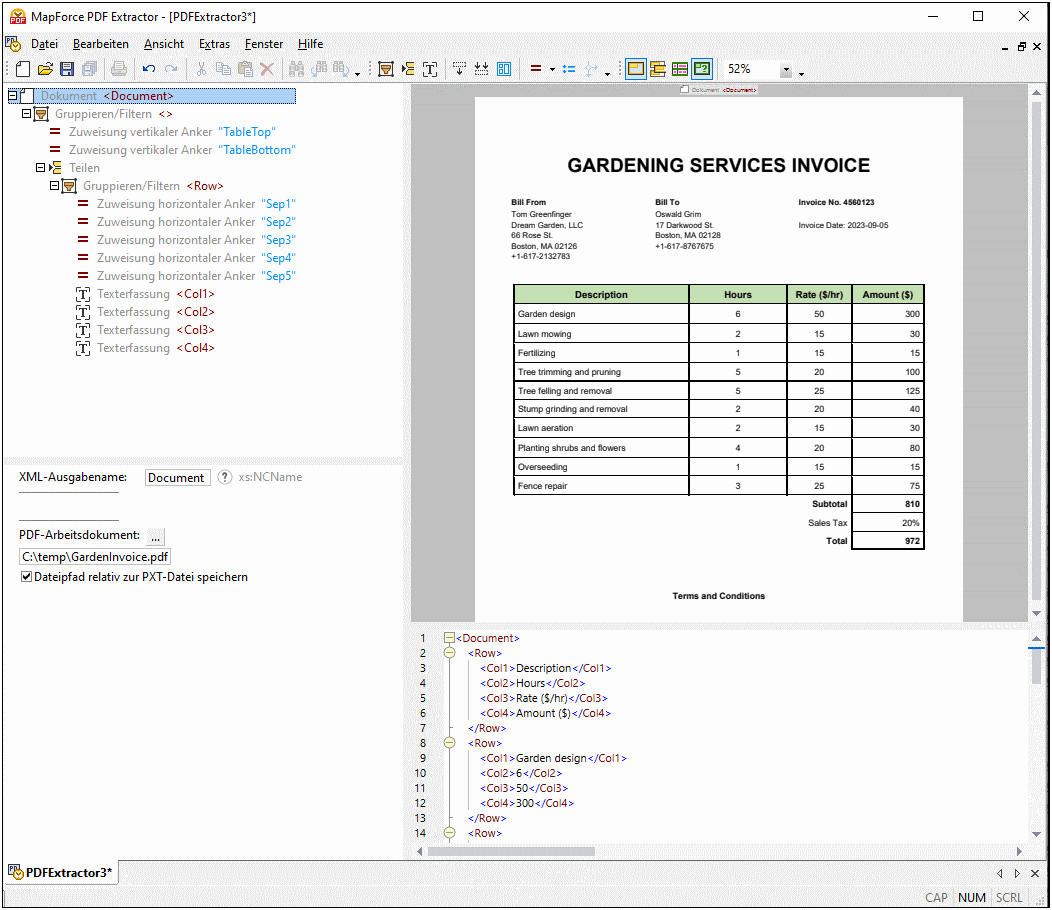The image size is (1052, 910).
Task: Click the red equals anchor assignment icon
Action: (x=536, y=69)
